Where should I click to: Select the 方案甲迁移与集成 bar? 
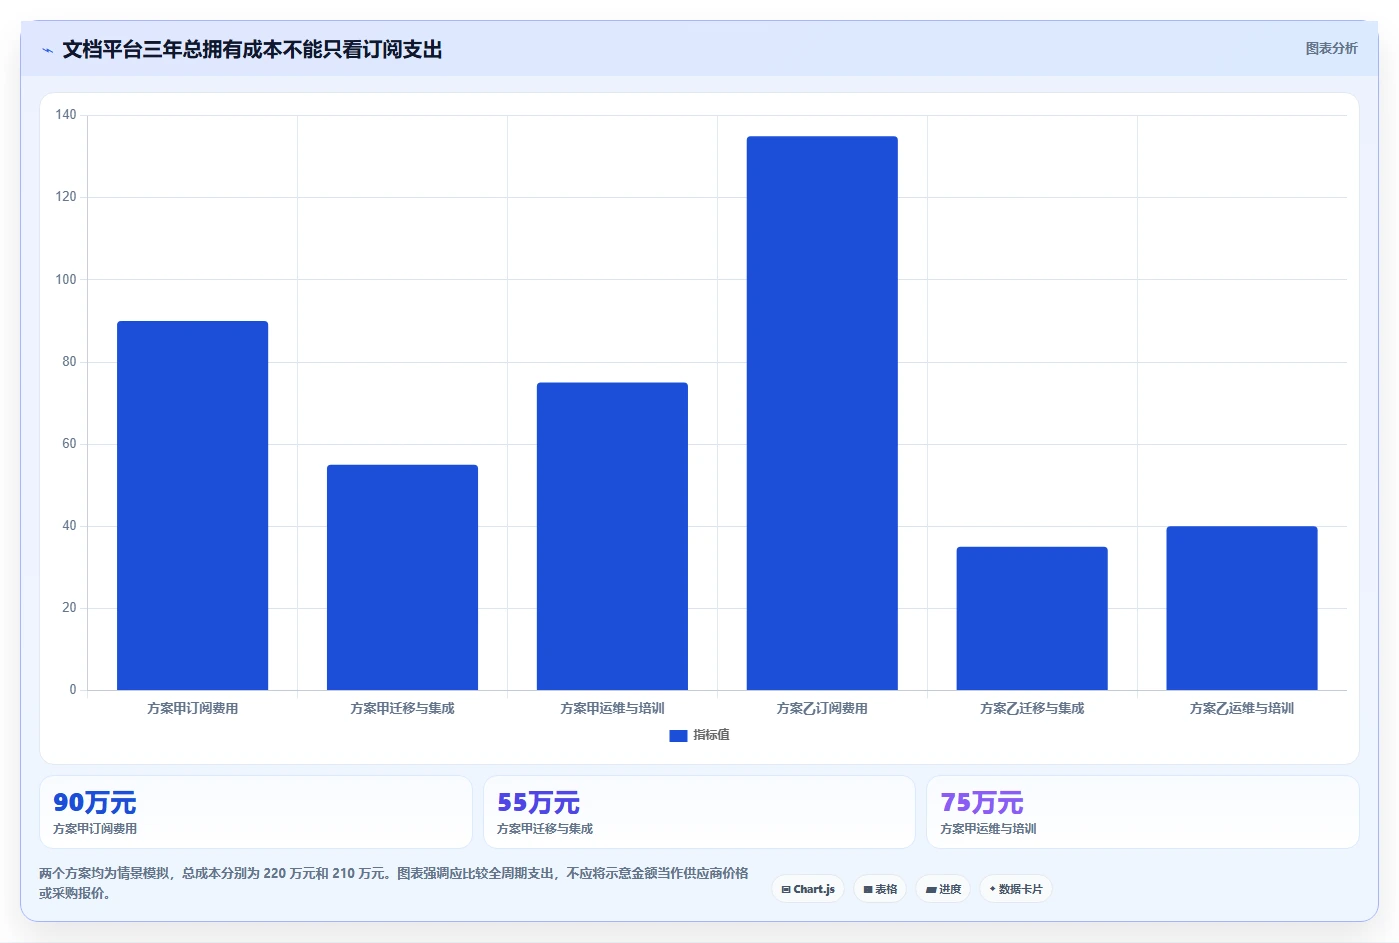click(x=402, y=577)
